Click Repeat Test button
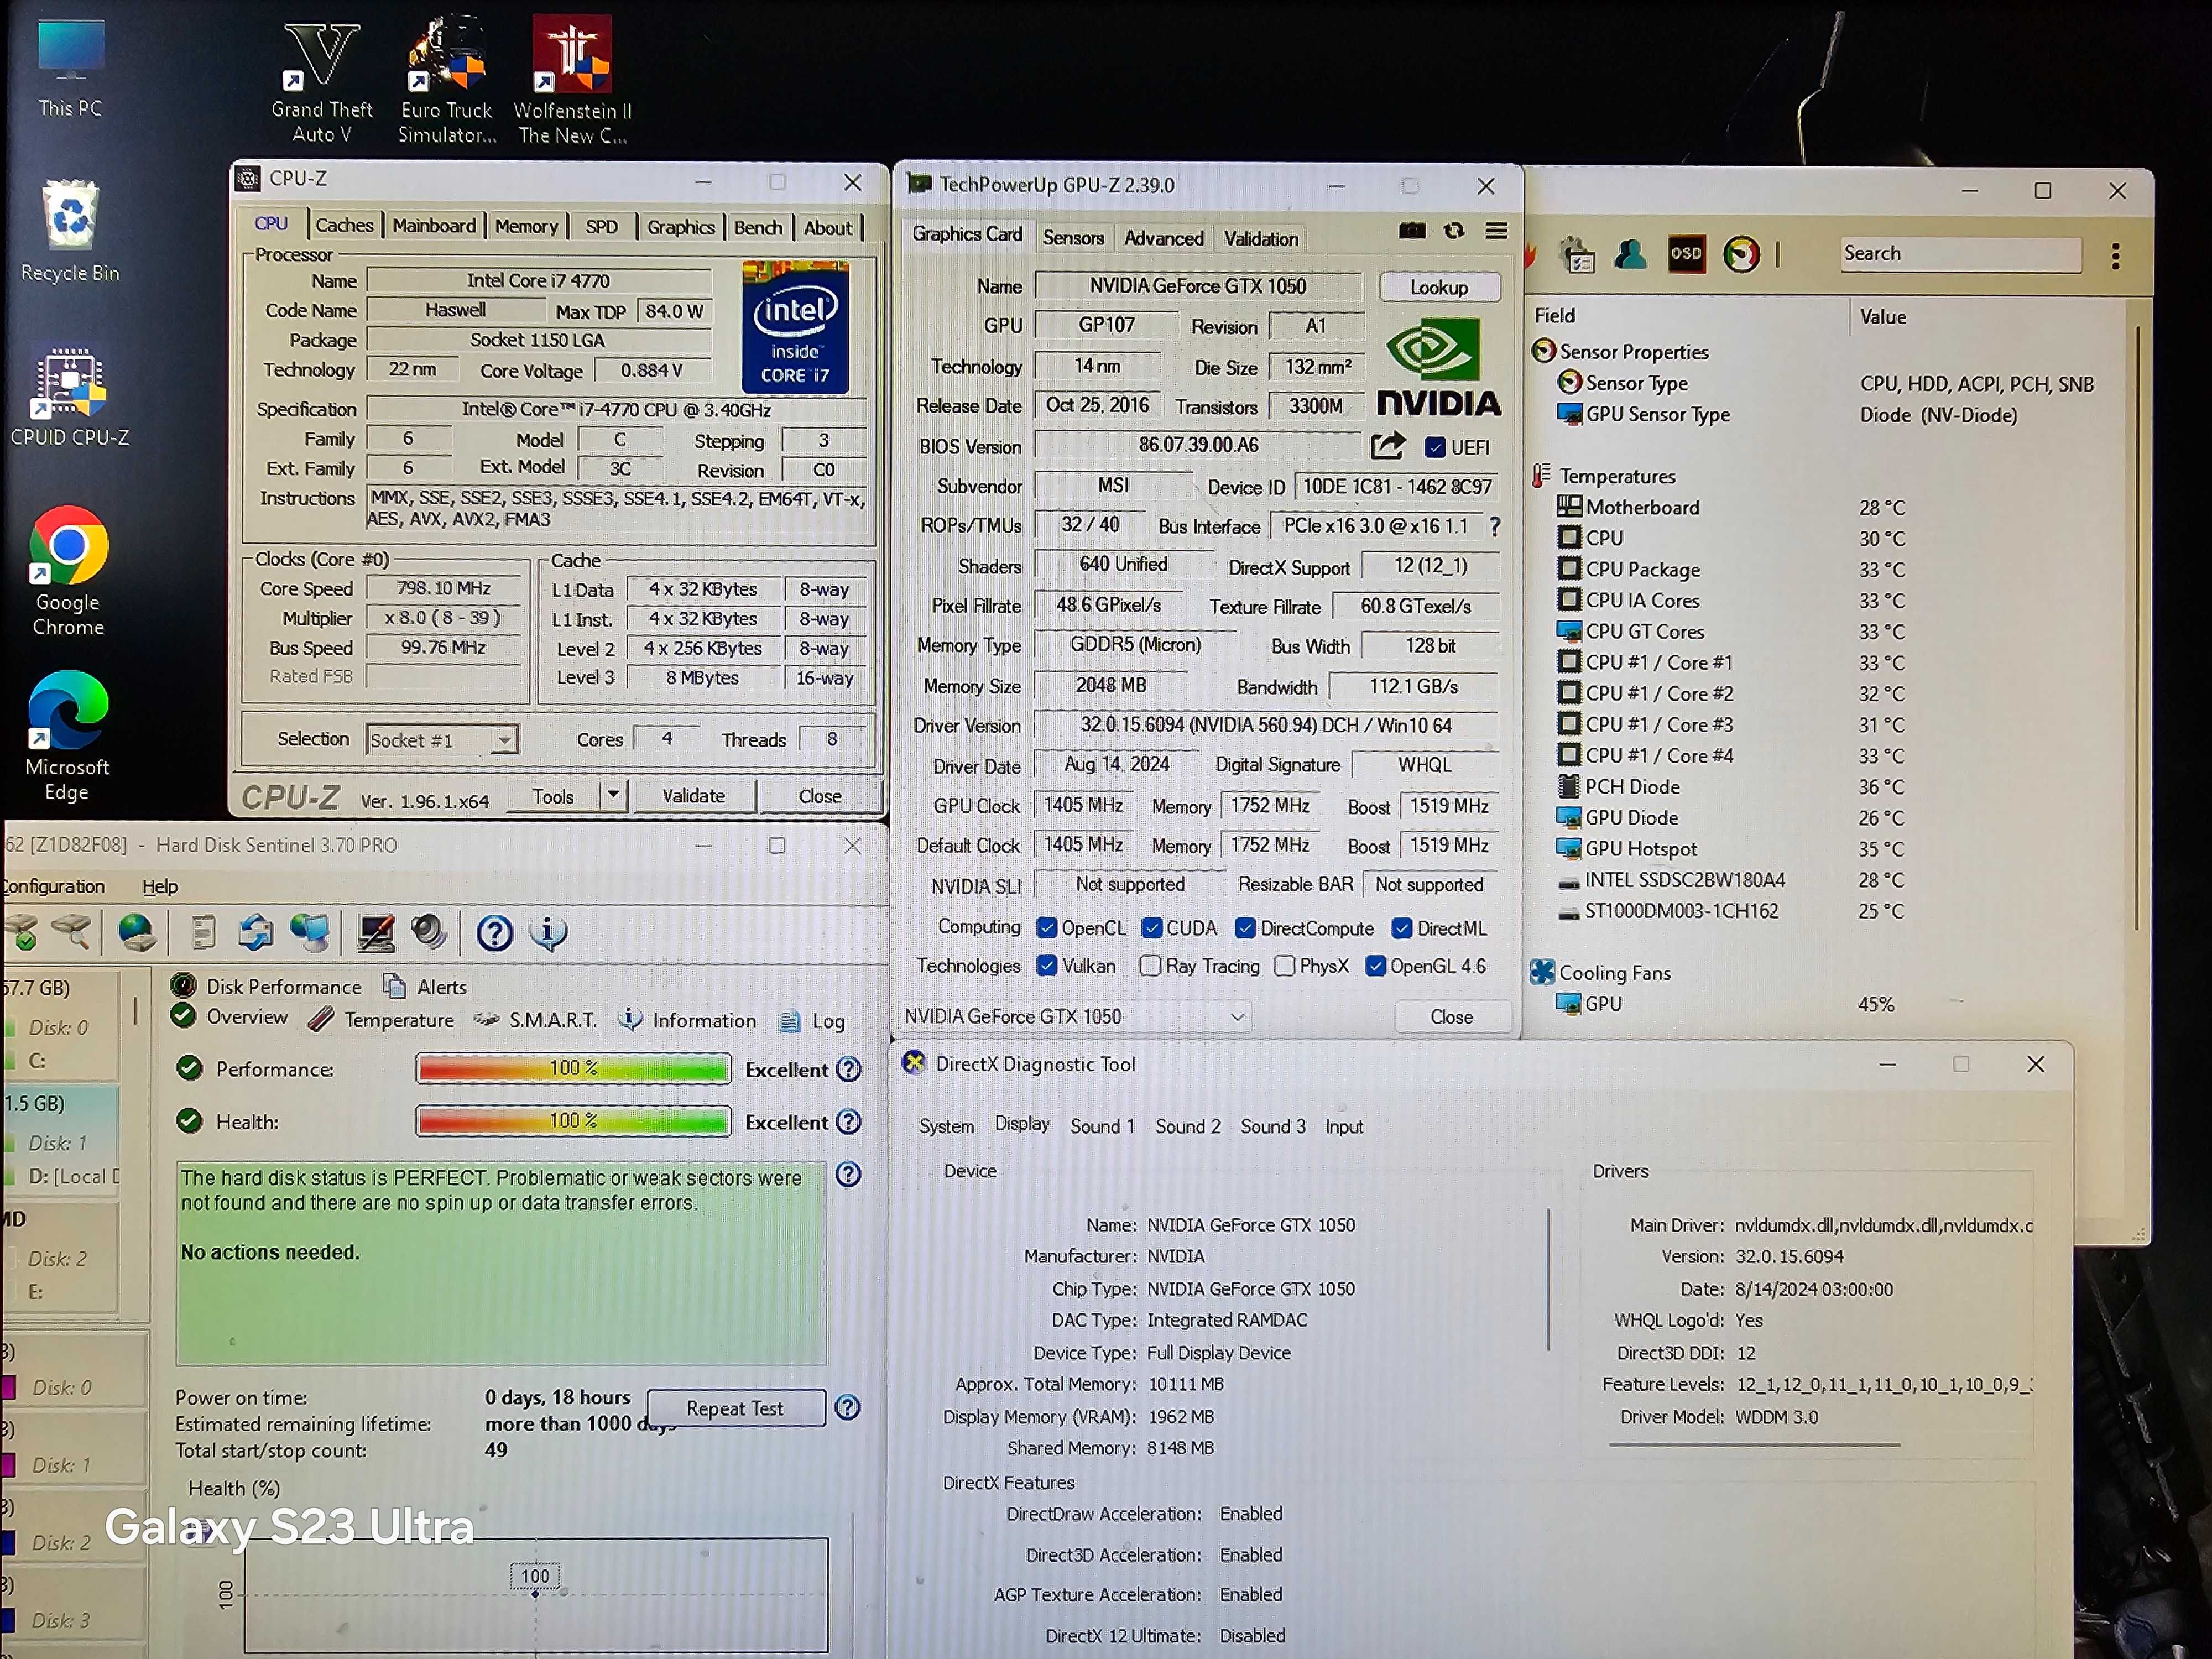This screenshot has height=1659, width=2212. [x=735, y=1408]
